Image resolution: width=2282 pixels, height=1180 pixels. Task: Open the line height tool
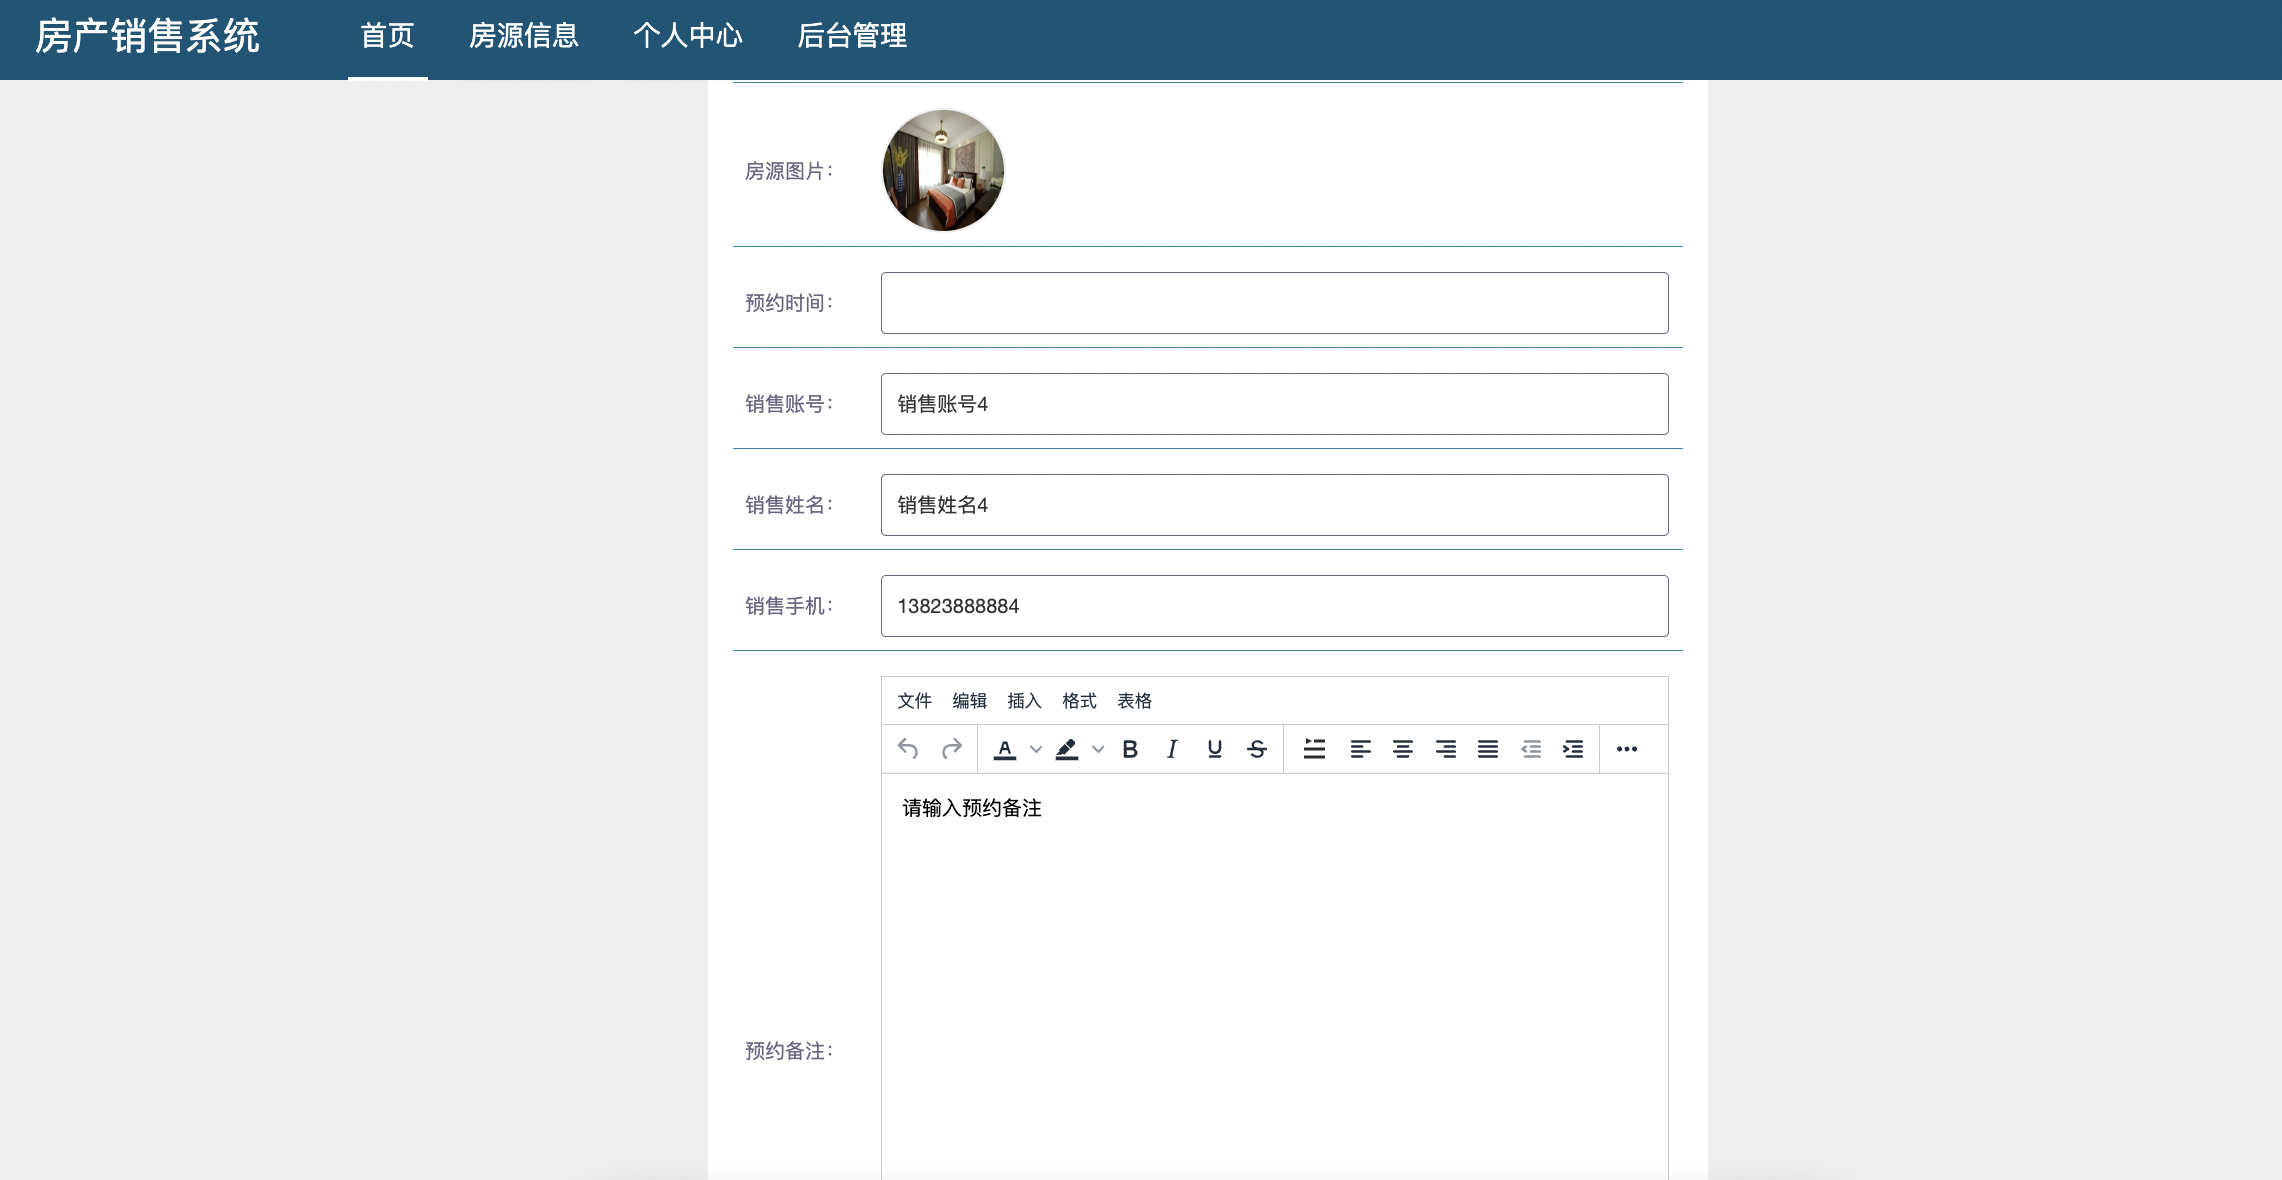tap(1315, 749)
